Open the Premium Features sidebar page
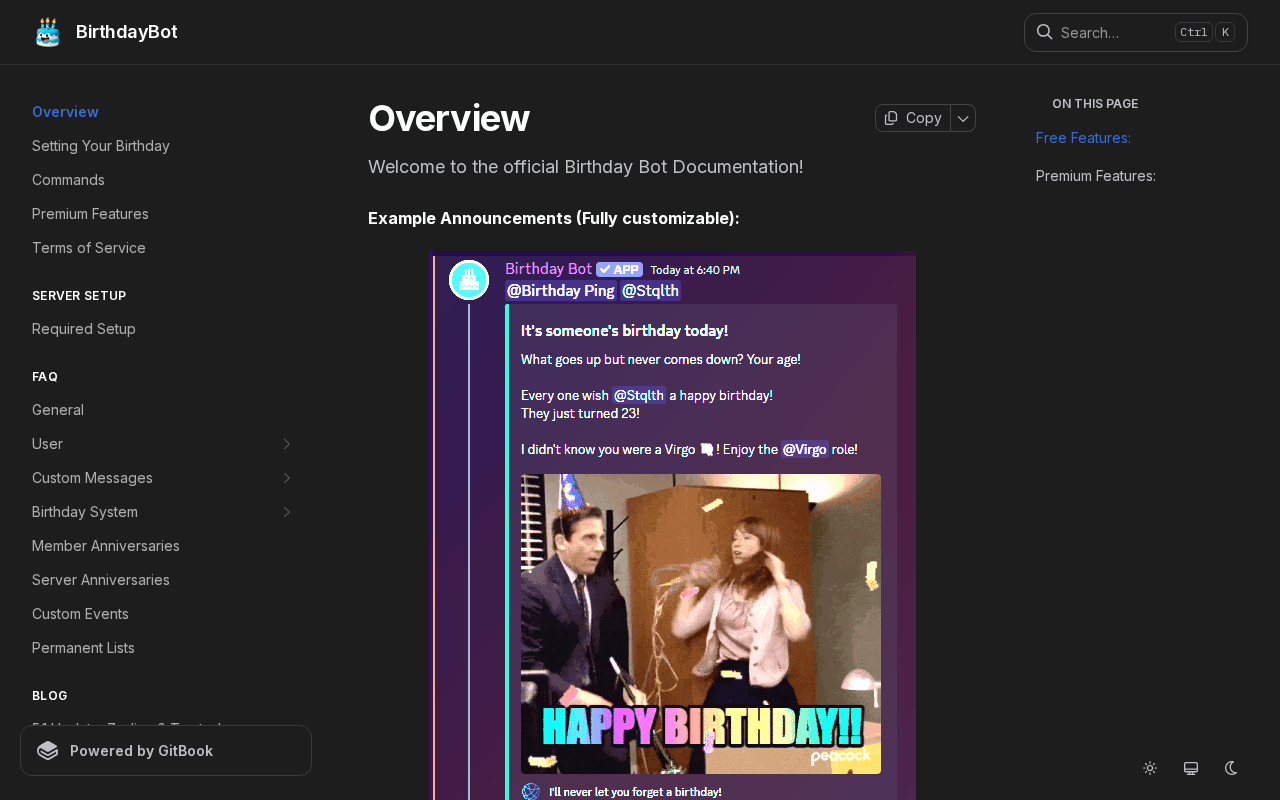 tap(90, 214)
